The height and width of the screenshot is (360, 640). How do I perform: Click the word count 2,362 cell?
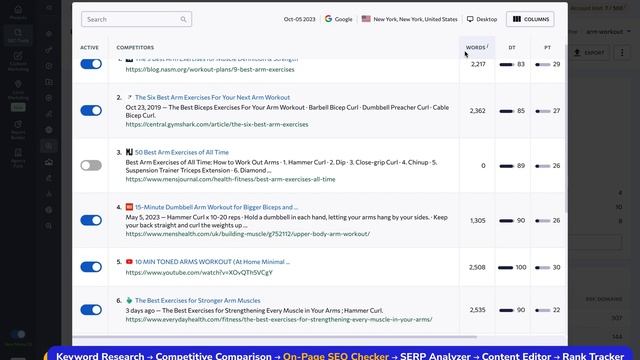click(477, 111)
